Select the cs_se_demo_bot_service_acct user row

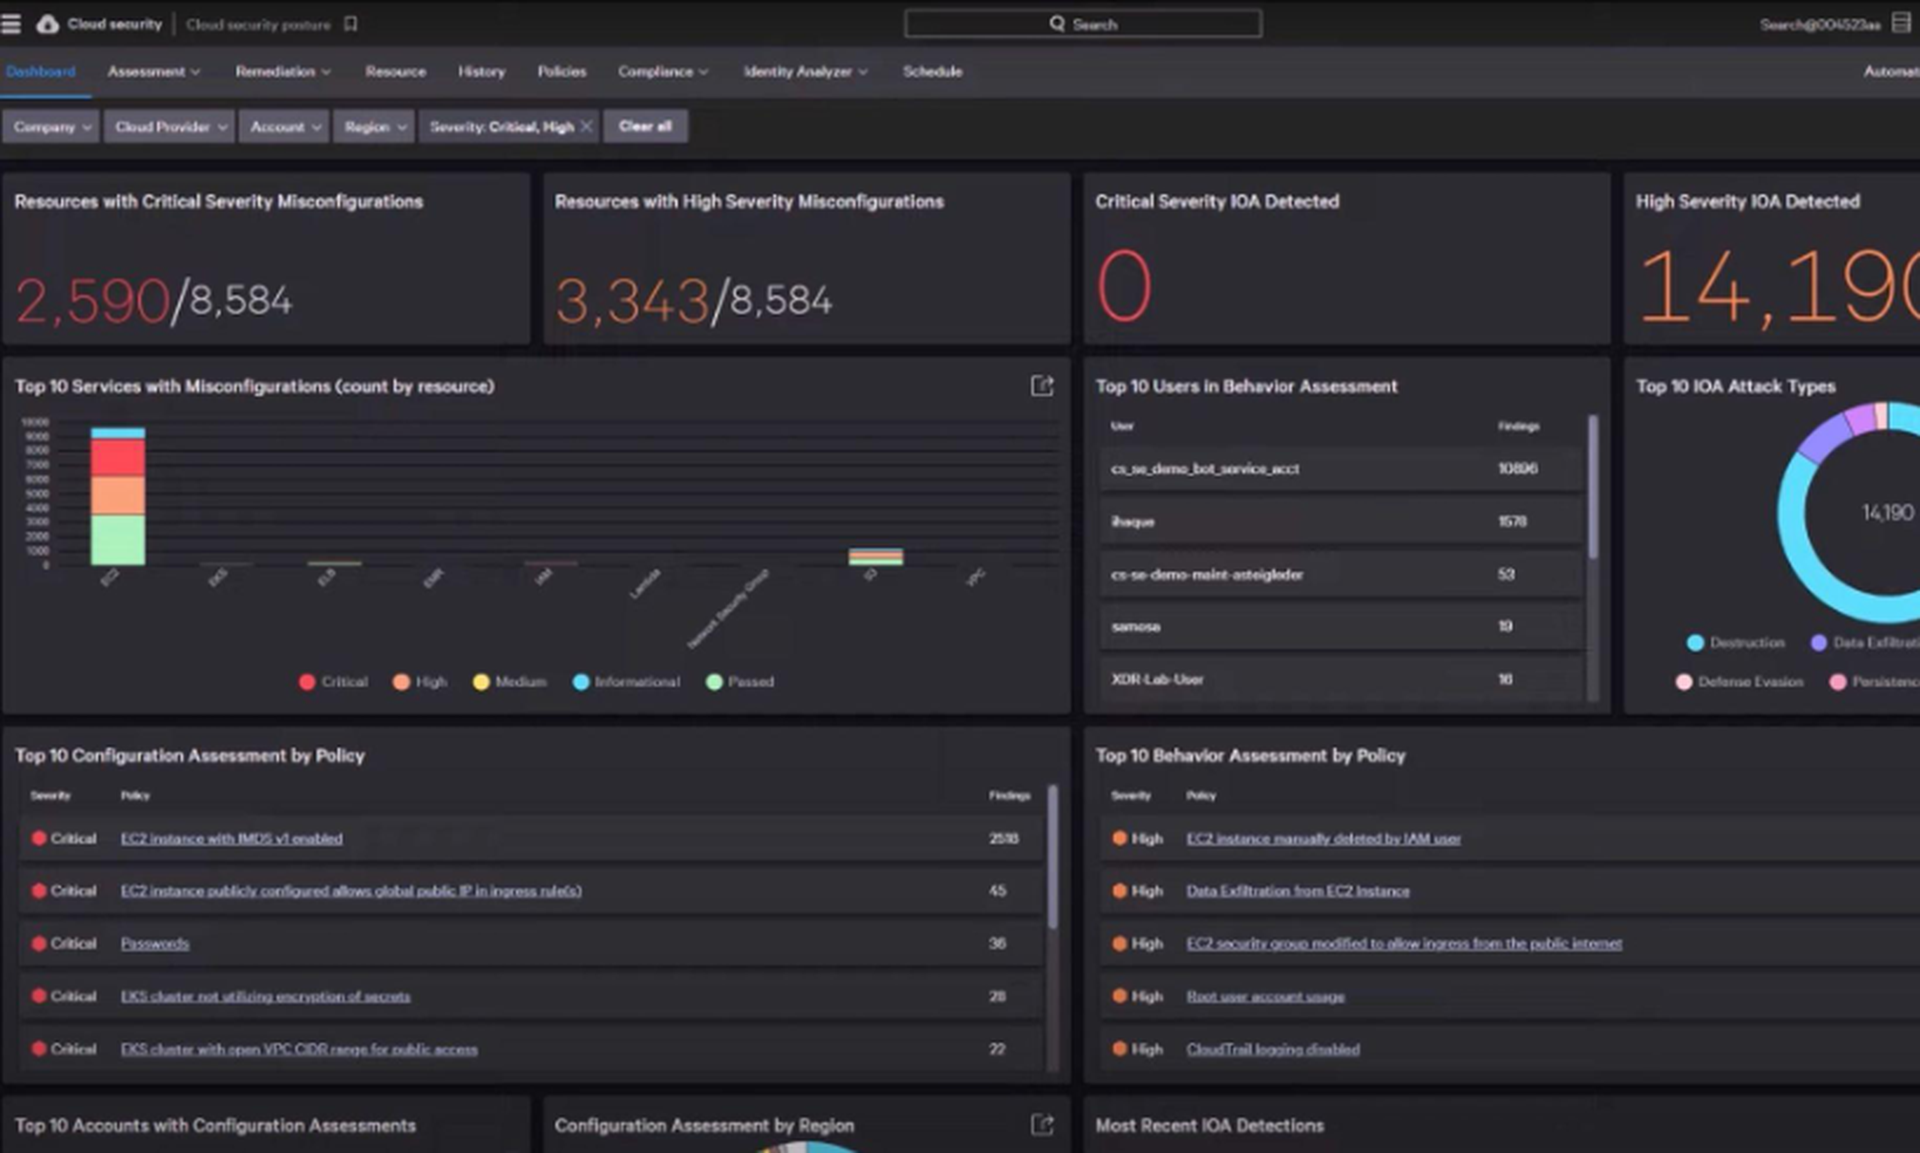pyautogui.click(x=1342, y=469)
